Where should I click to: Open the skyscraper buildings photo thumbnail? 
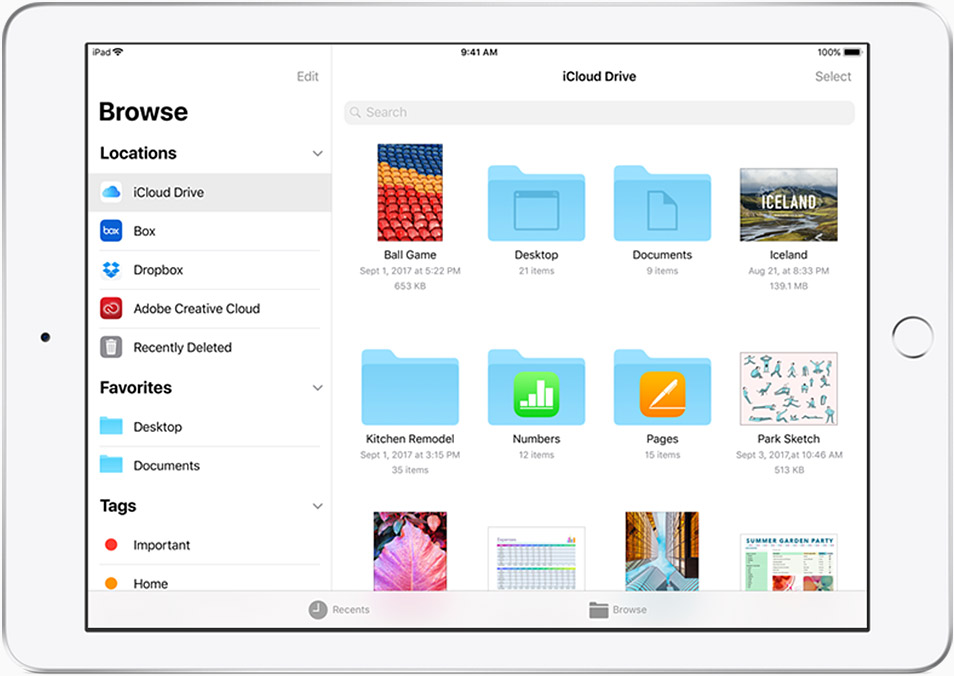[662, 551]
